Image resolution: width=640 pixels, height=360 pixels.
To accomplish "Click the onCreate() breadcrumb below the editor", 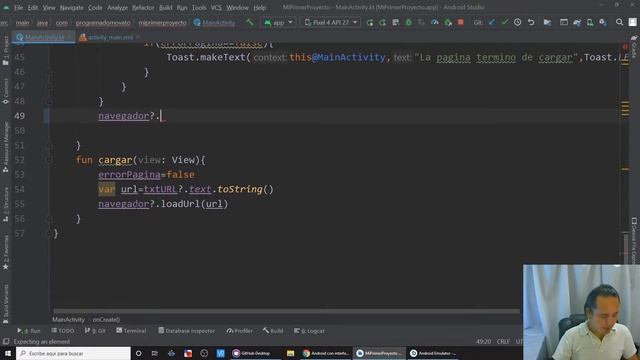I will (x=106, y=320).
